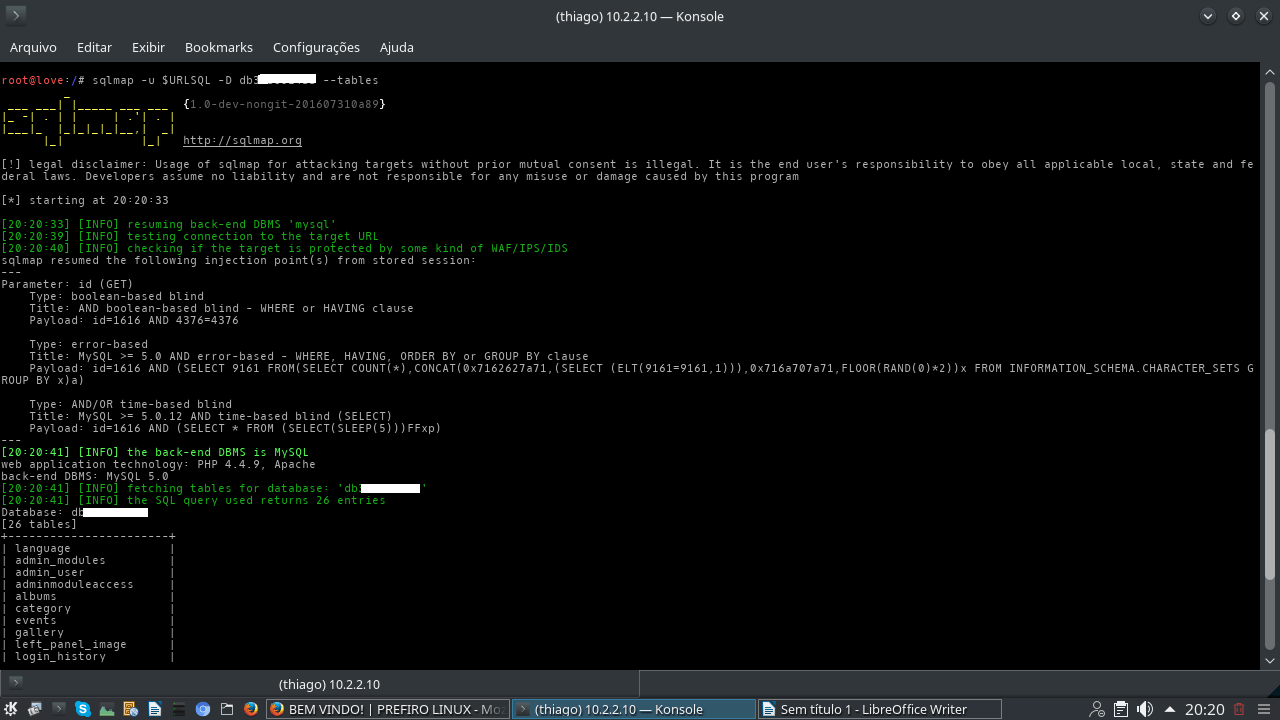Open the KDE application launcher

11,709
